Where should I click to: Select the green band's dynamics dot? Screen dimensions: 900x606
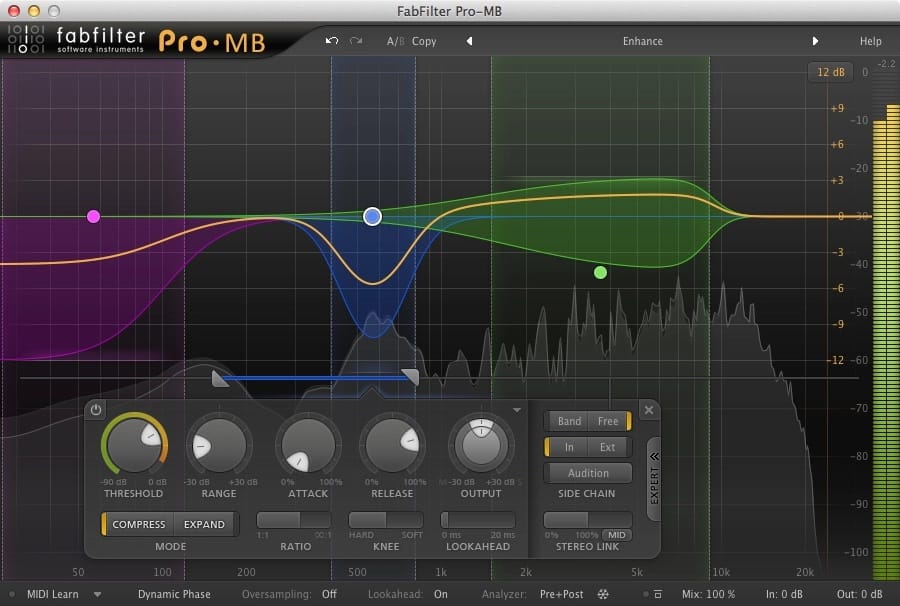pyautogui.click(x=601, y=271)
